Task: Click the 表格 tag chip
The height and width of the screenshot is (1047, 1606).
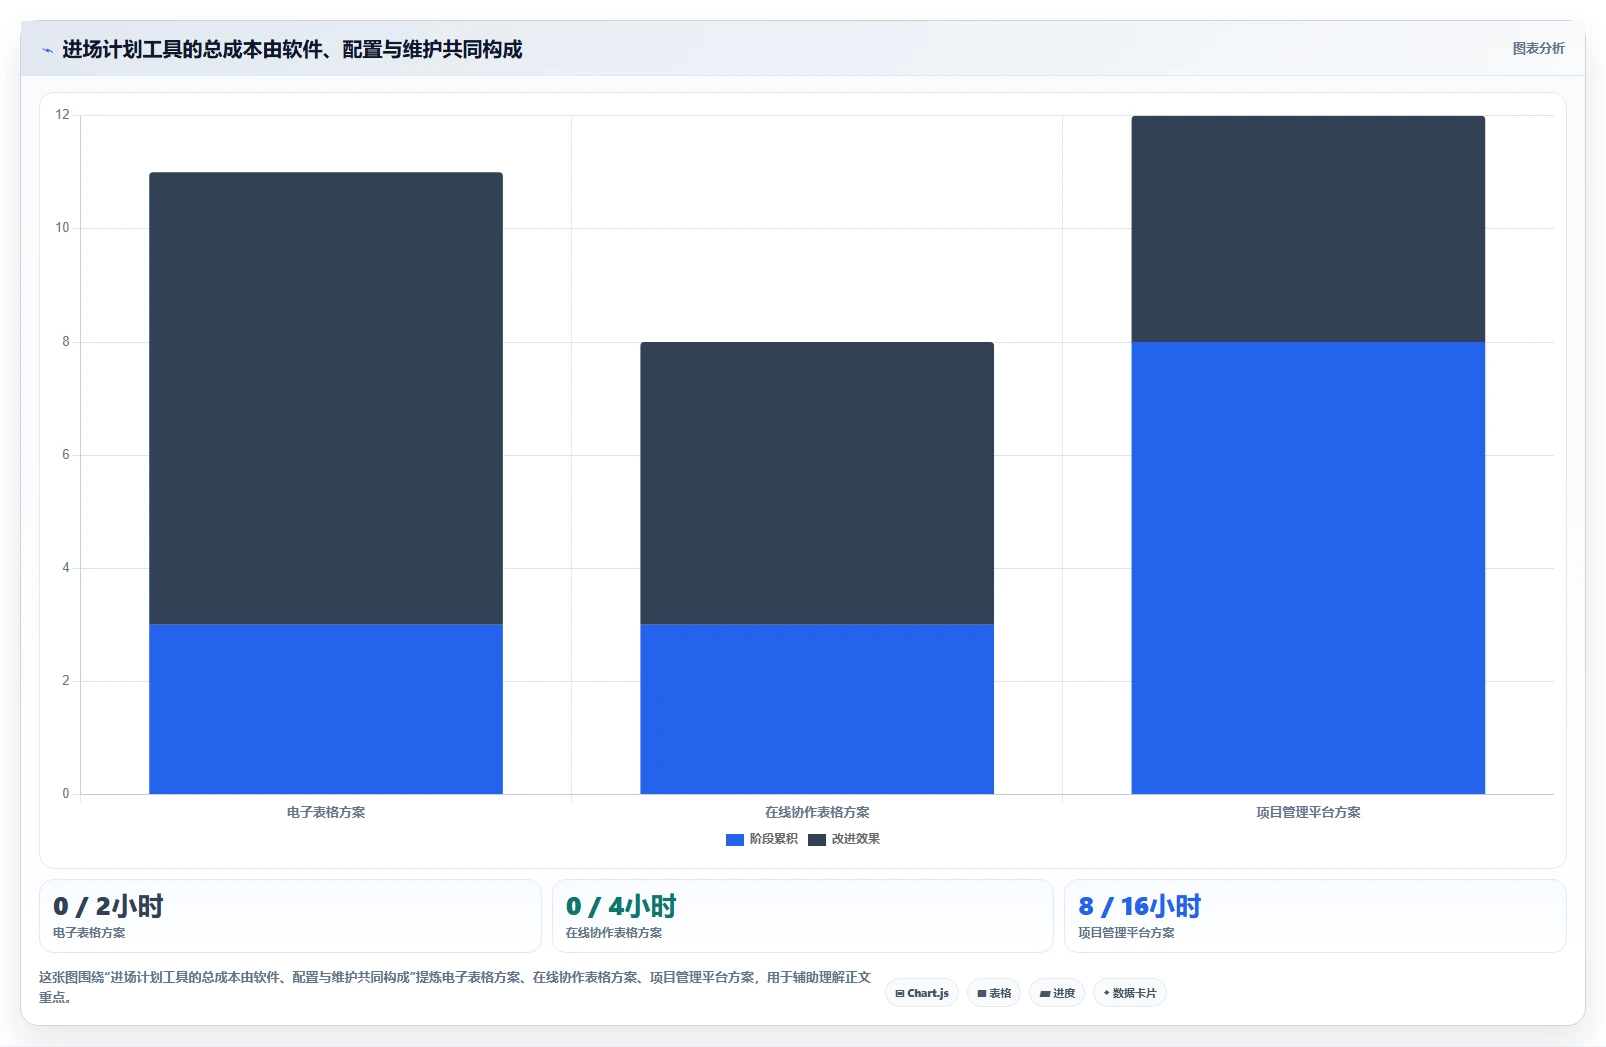Action: tap(994, 993)
